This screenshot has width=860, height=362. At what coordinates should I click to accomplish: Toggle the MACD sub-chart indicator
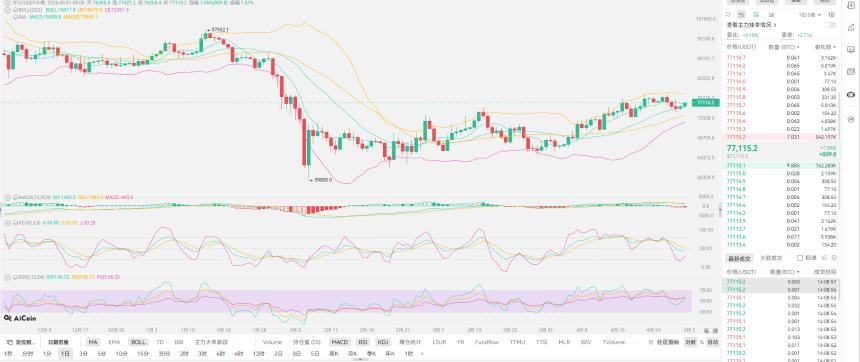340,342
